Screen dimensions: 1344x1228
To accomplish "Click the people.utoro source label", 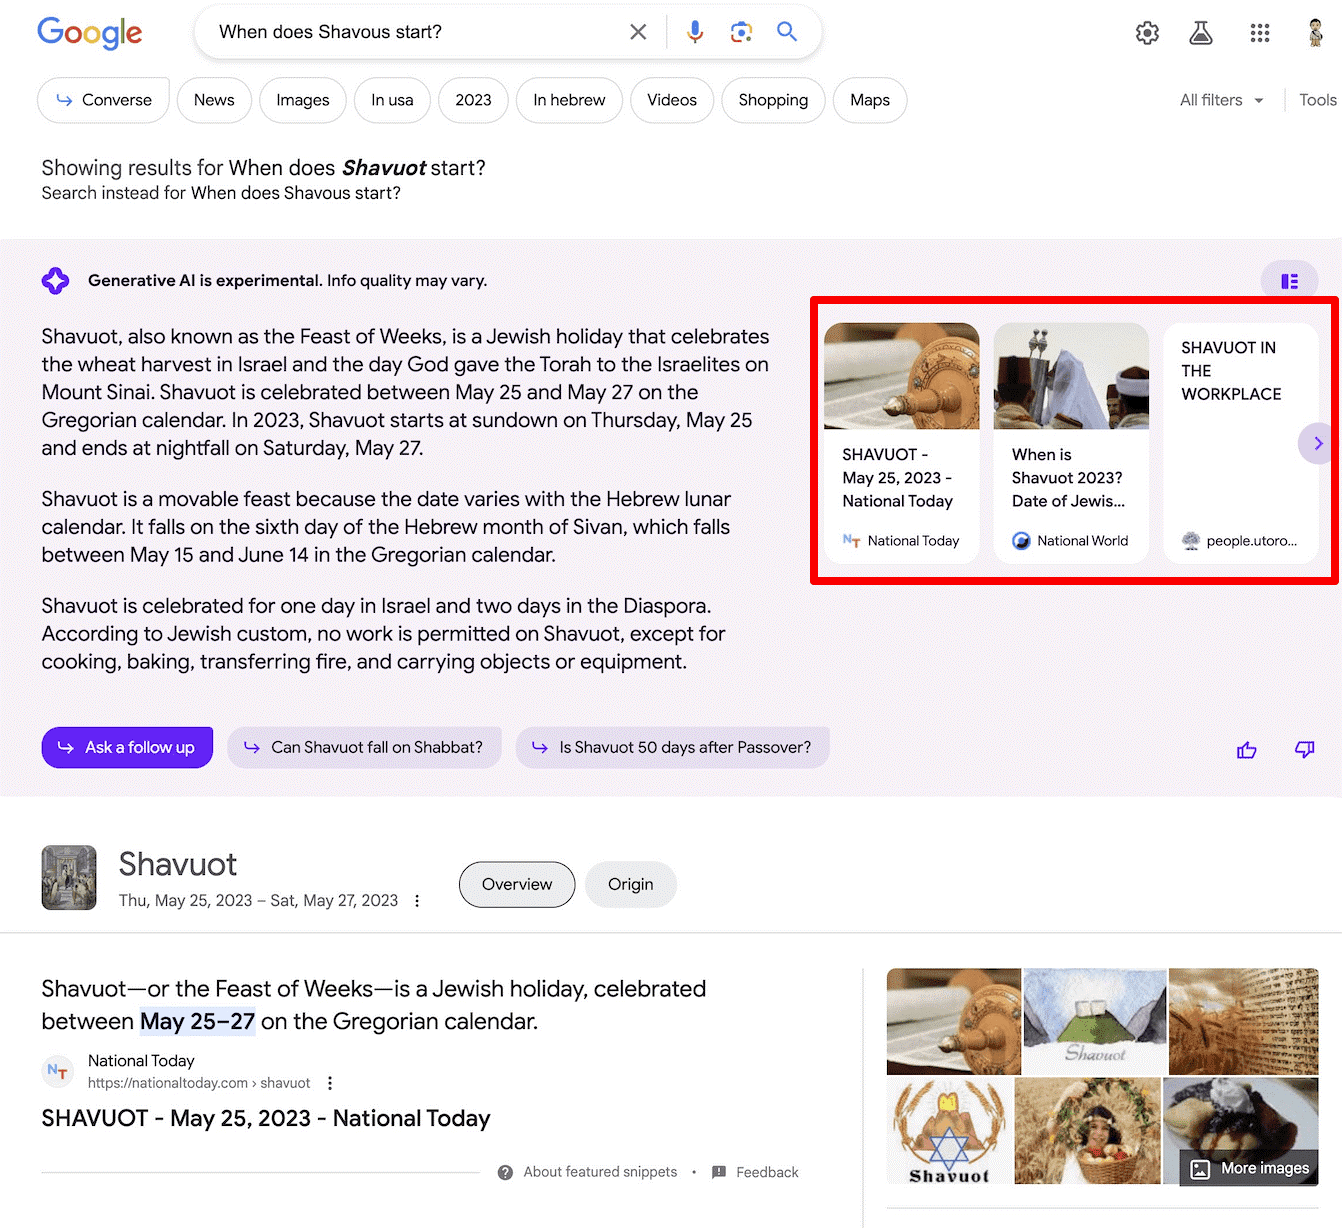I will [1251, 541].
